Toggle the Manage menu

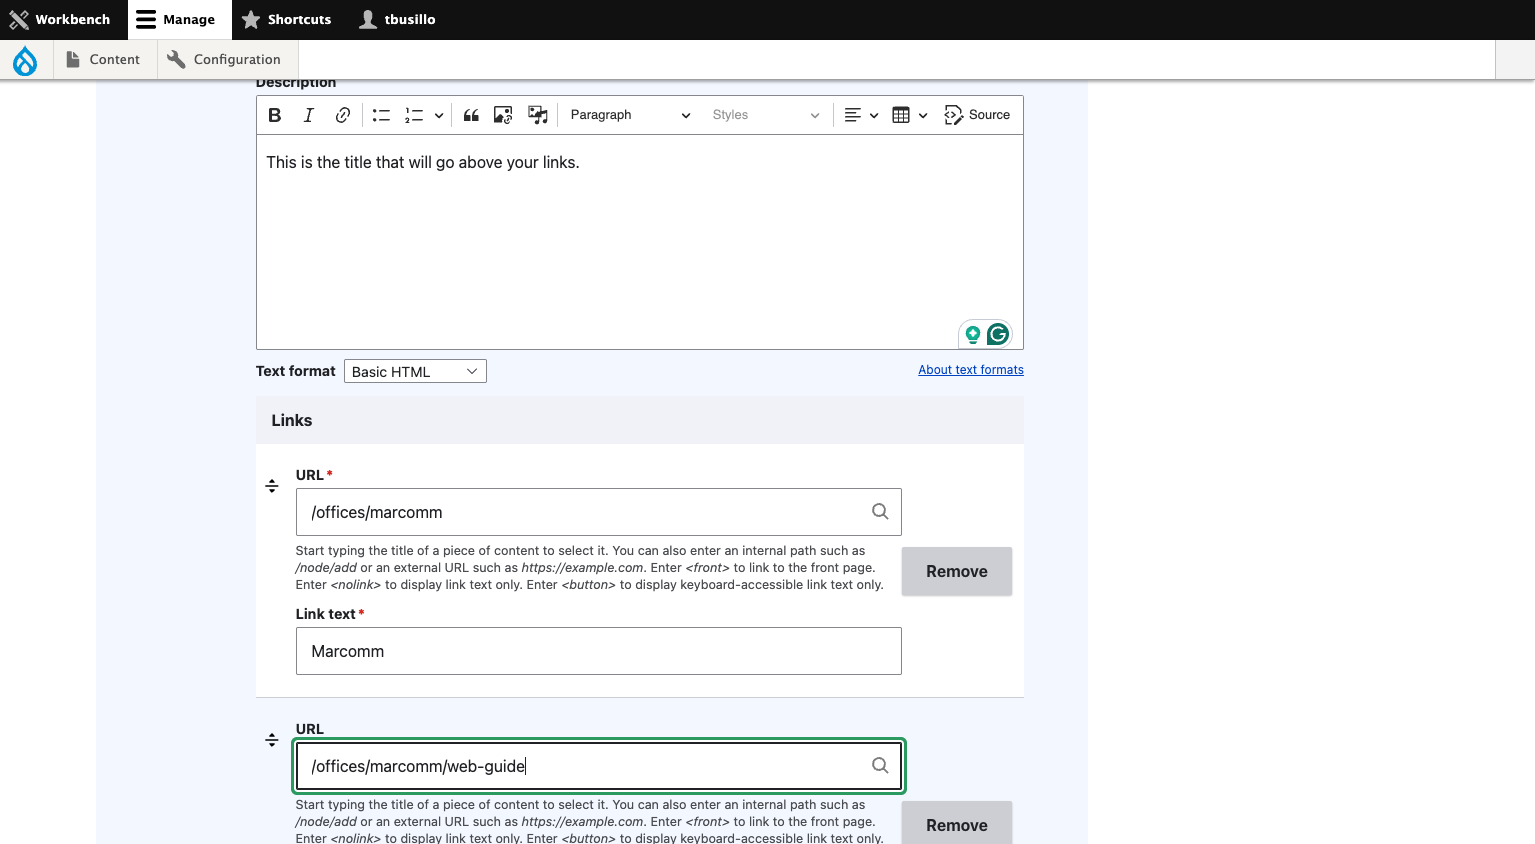click(178, 20)
